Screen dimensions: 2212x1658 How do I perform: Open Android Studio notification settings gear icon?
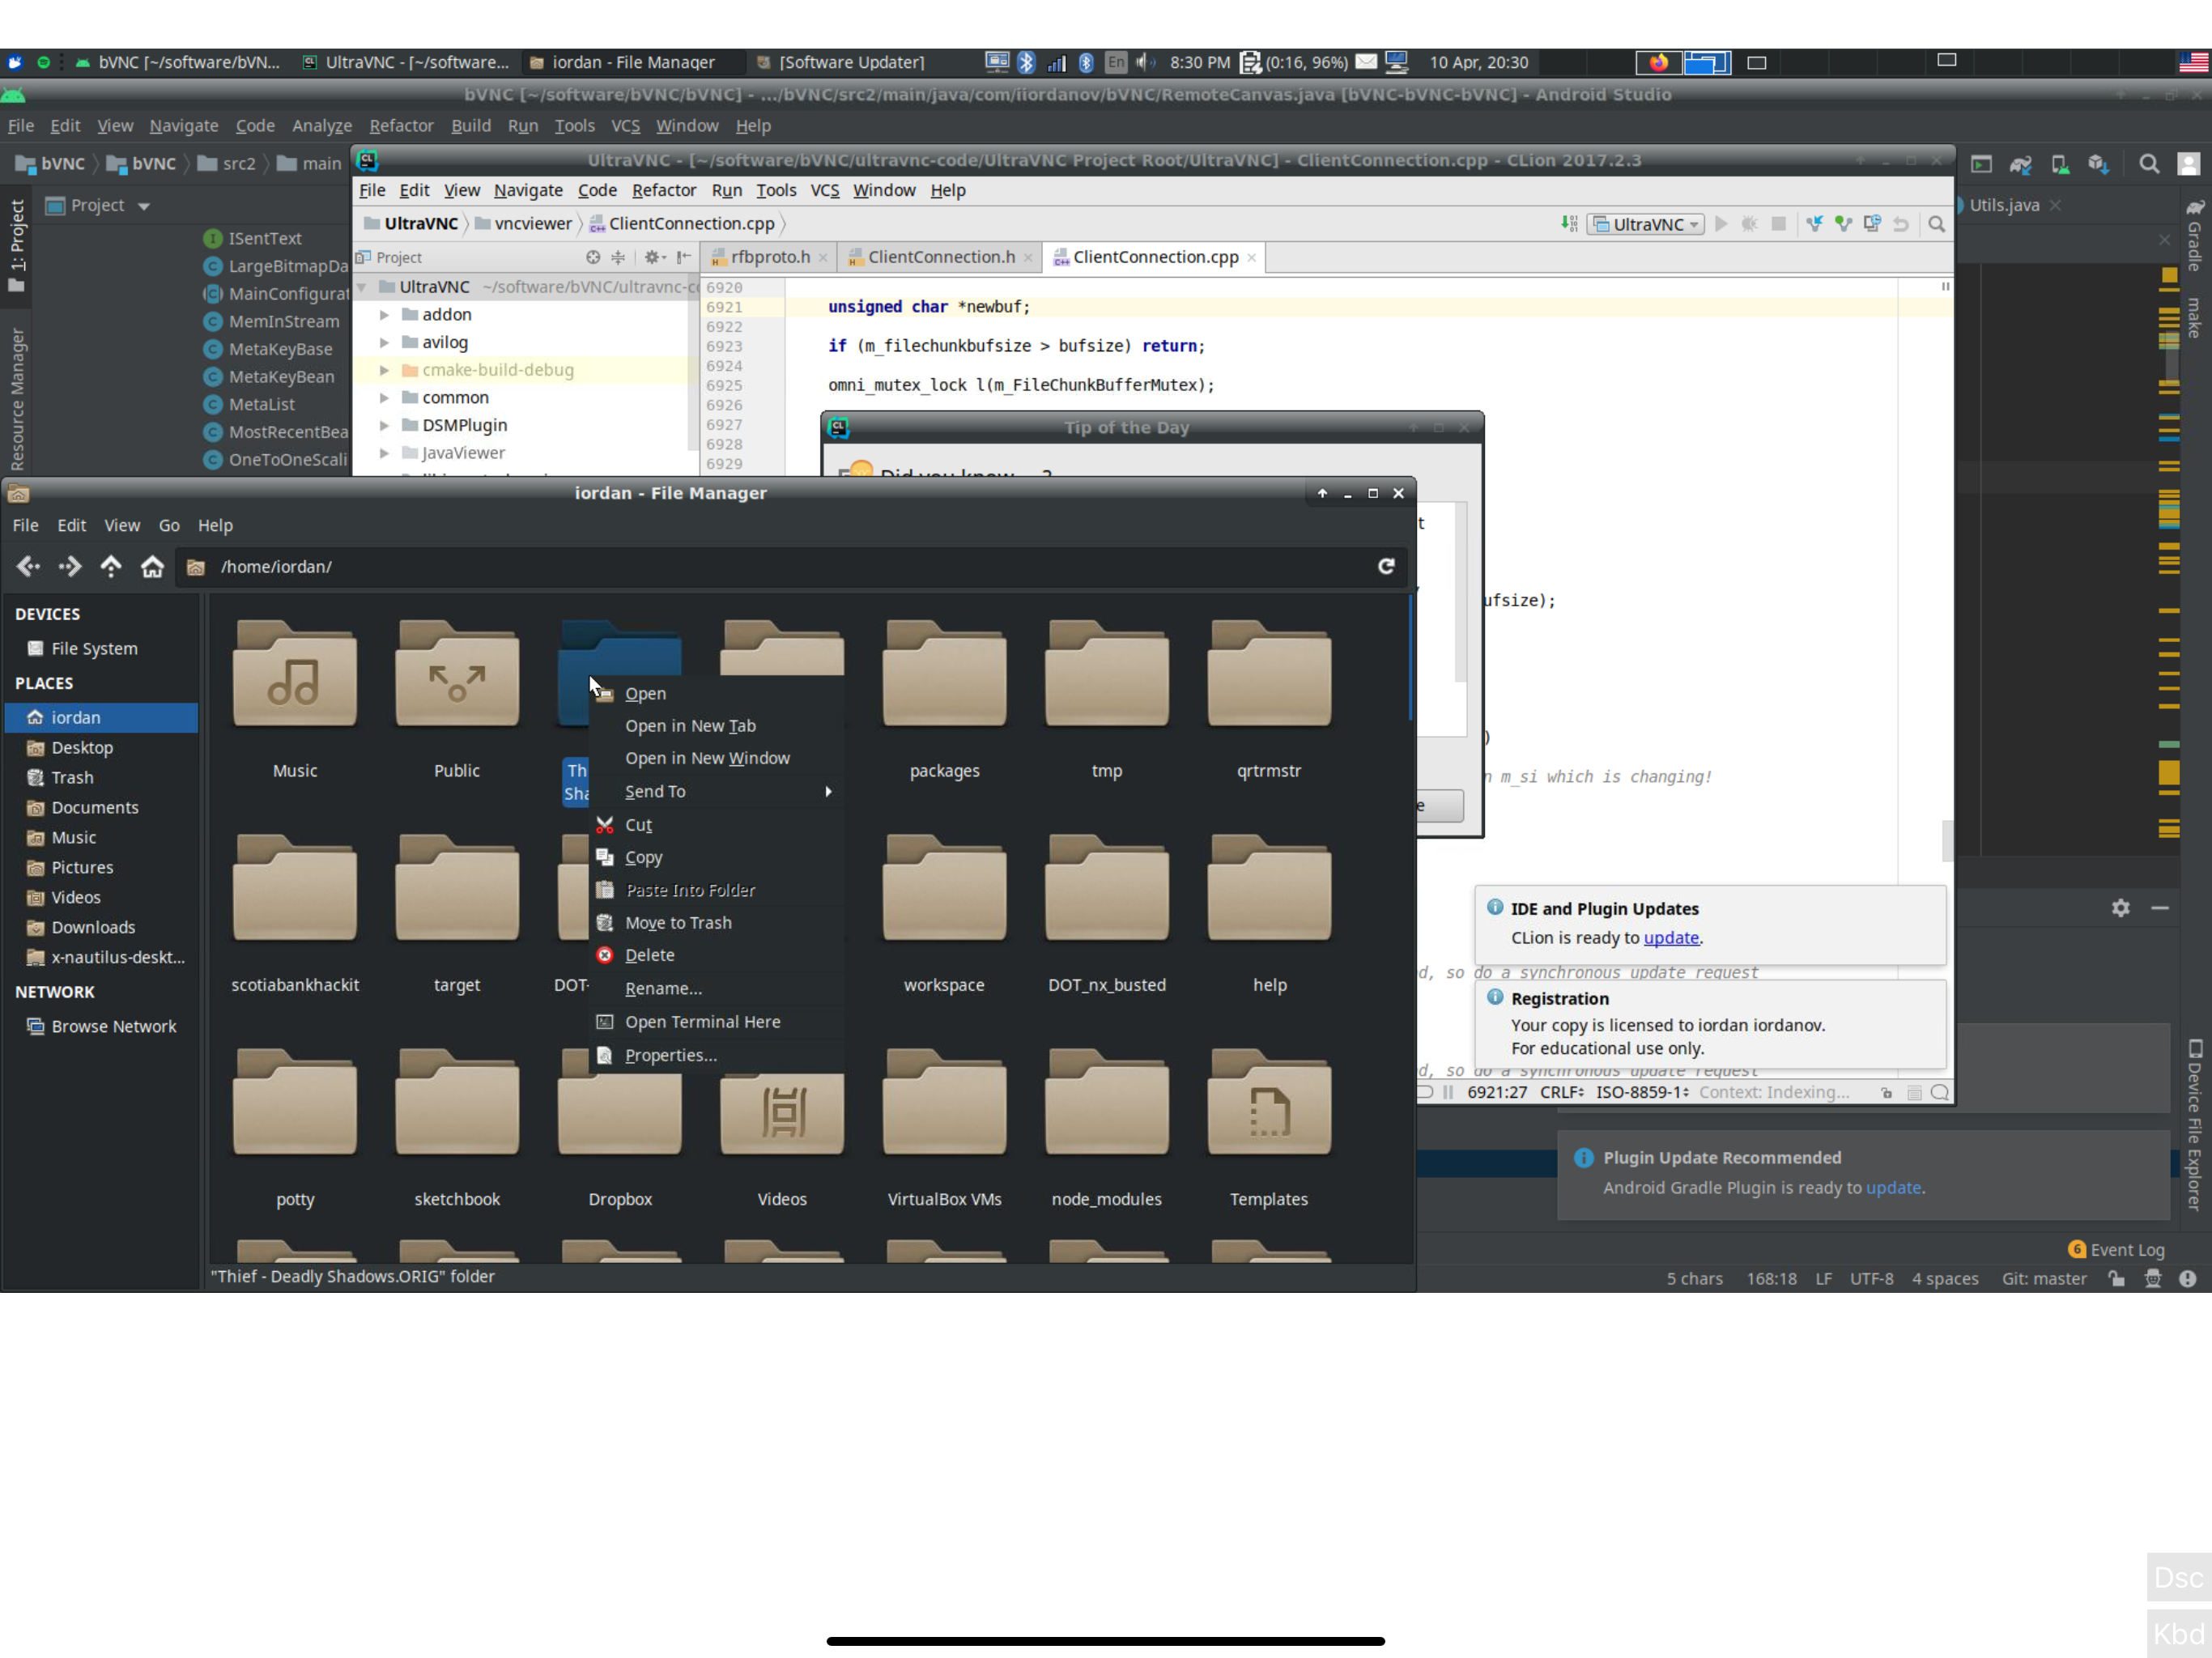pyautogui.click(x=2120, y=908)
